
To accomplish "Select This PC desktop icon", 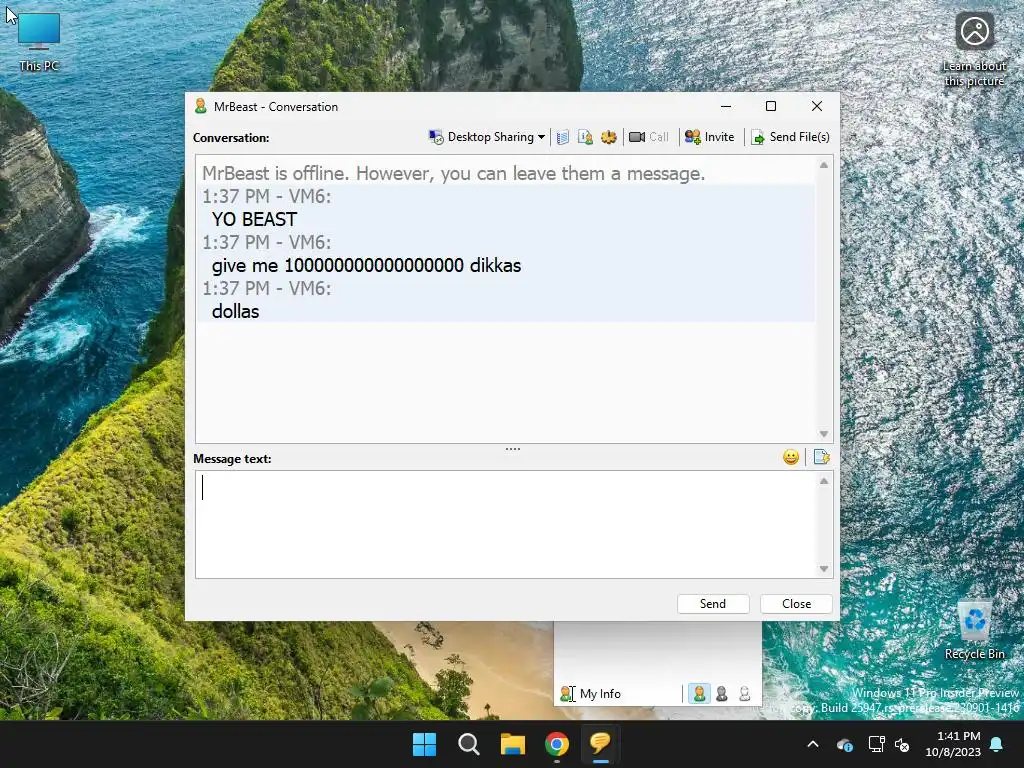I will 39,43.
